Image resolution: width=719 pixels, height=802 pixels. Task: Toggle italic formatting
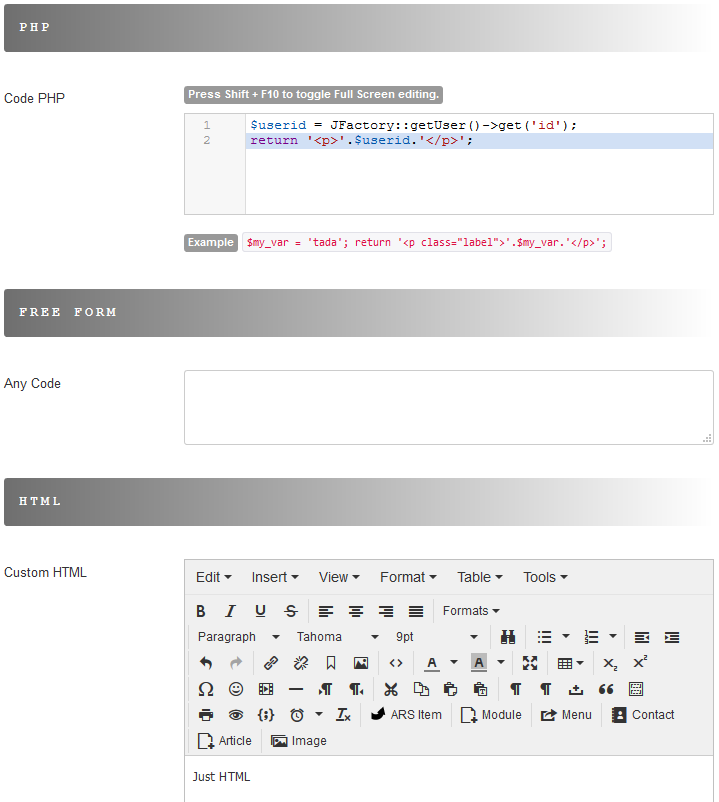pos(231,611)
